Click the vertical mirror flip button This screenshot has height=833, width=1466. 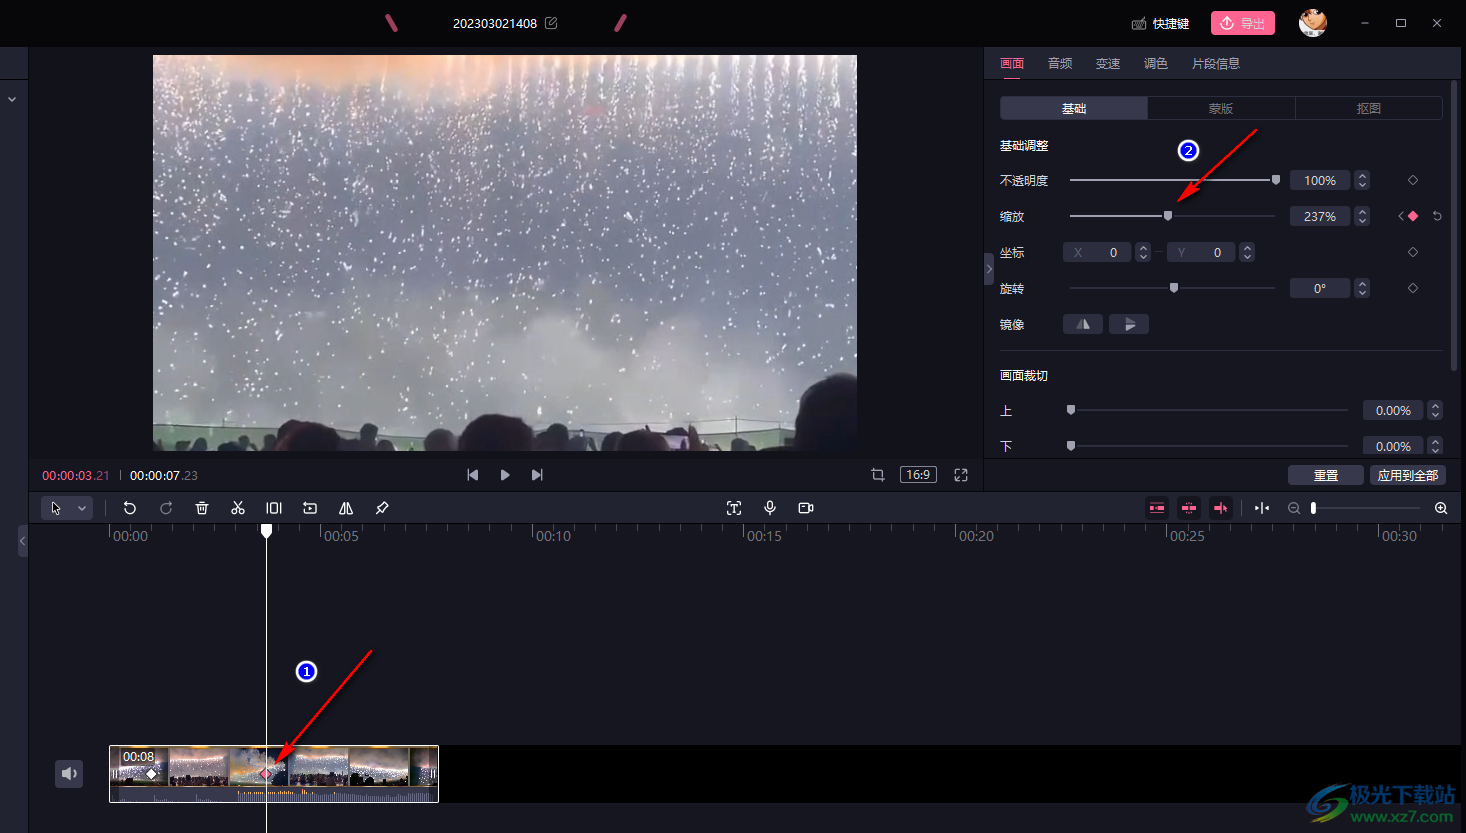tap(1129, 324)
